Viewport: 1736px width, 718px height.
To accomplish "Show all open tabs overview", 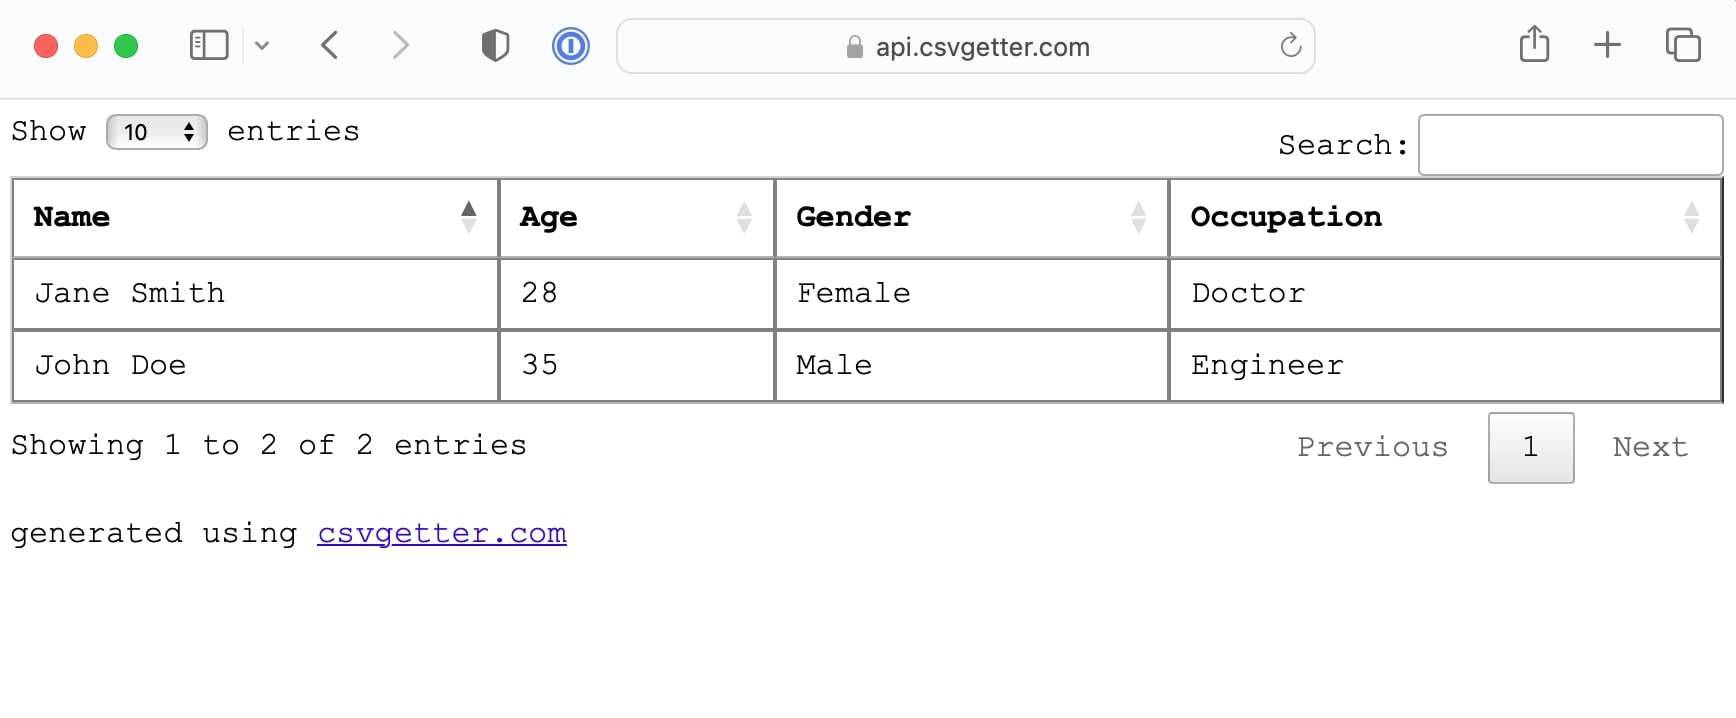I will coord(1684,45).
